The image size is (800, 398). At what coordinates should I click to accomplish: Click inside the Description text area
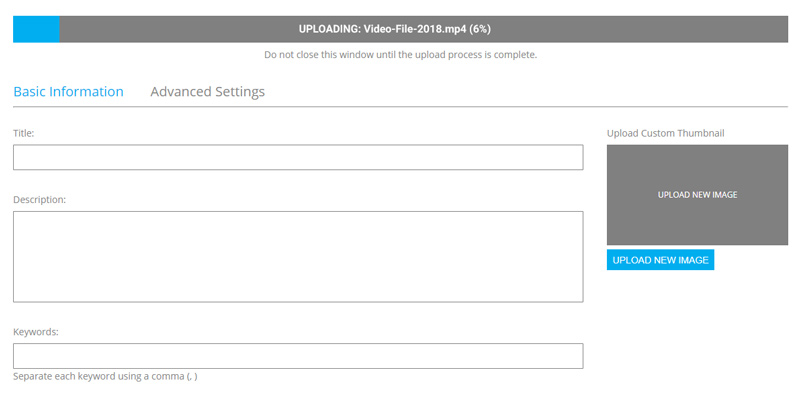click(x=298, y=257)
